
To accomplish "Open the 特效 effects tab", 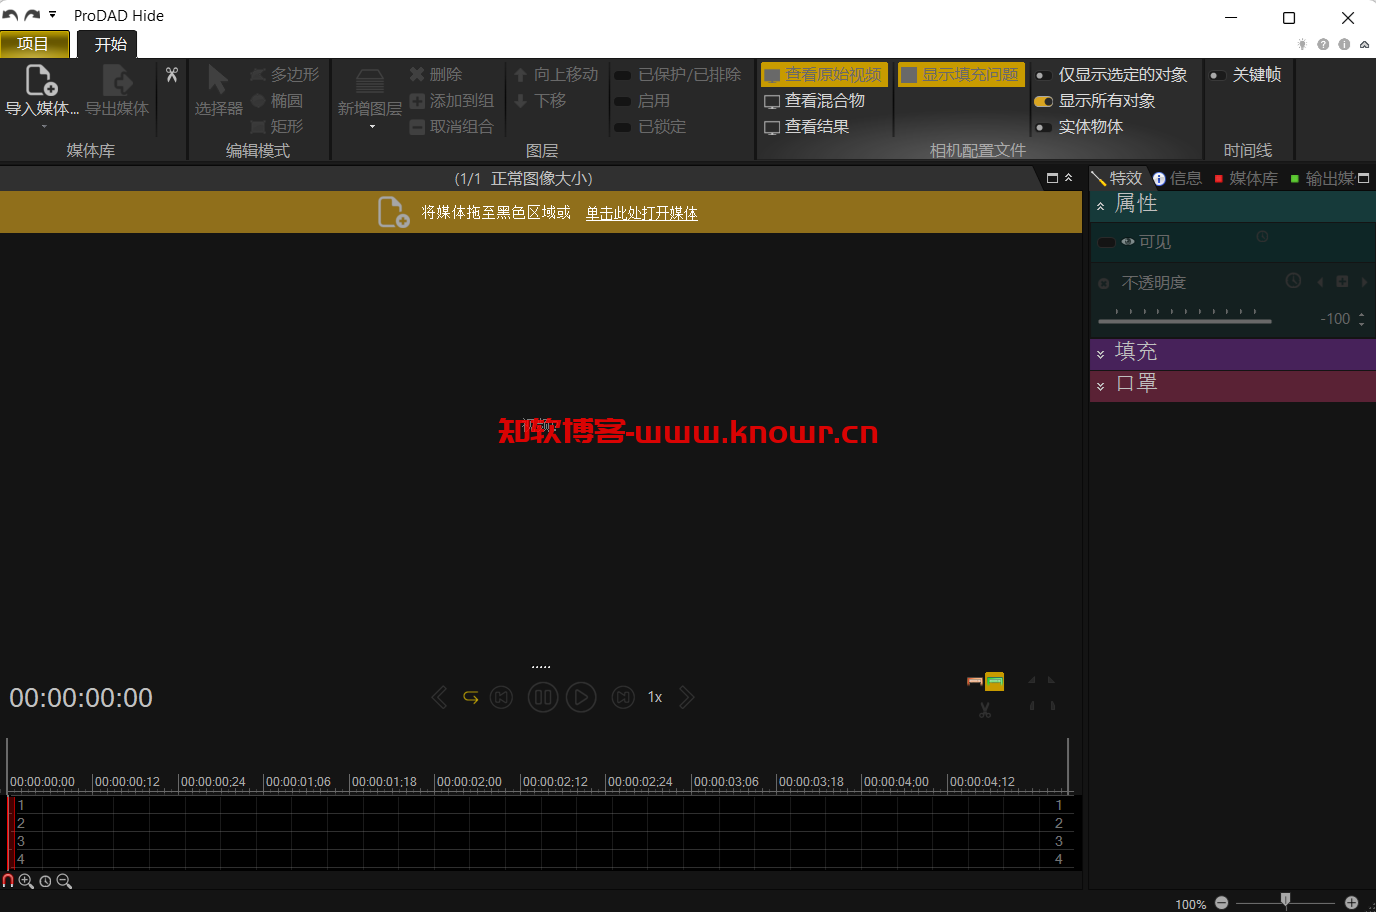I will click(x=1117, y=178).
